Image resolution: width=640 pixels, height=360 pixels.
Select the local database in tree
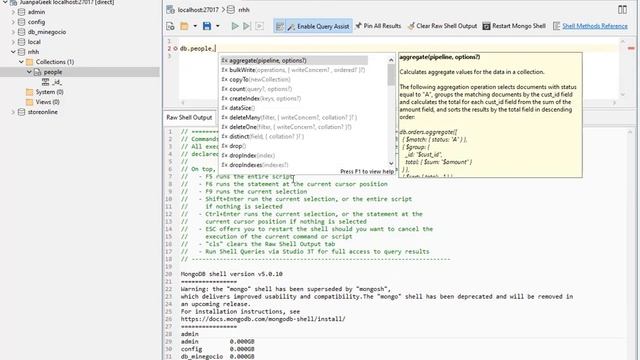tap(34, 42)
